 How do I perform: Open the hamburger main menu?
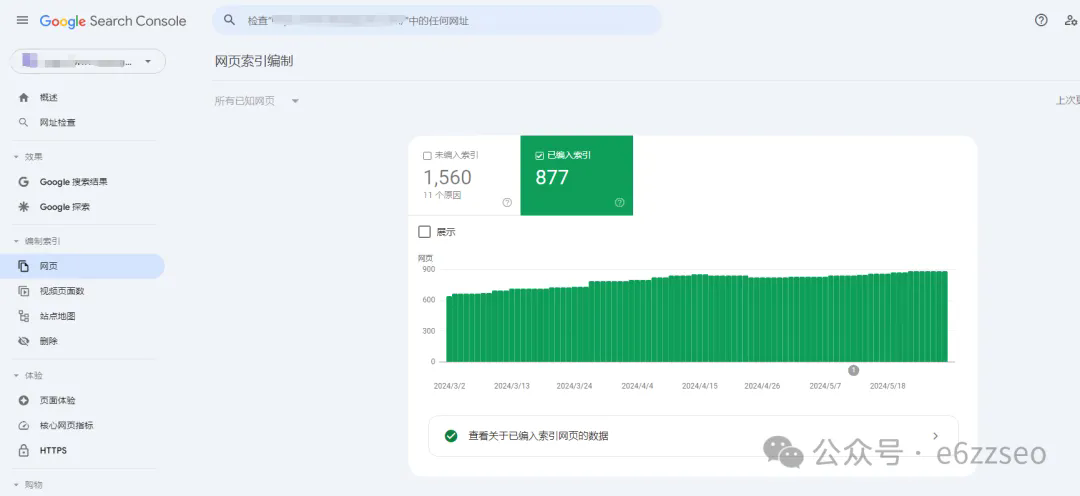pyautogui.click(x=22, y=21)
